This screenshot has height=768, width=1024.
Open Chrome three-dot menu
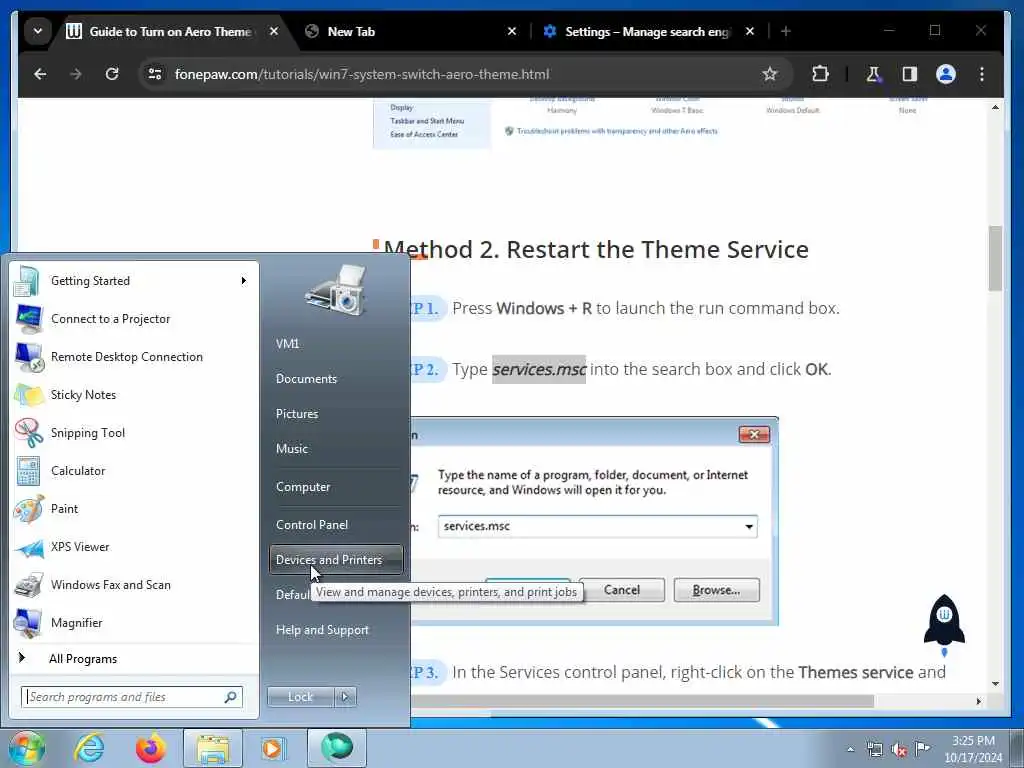tap(982, 74)
